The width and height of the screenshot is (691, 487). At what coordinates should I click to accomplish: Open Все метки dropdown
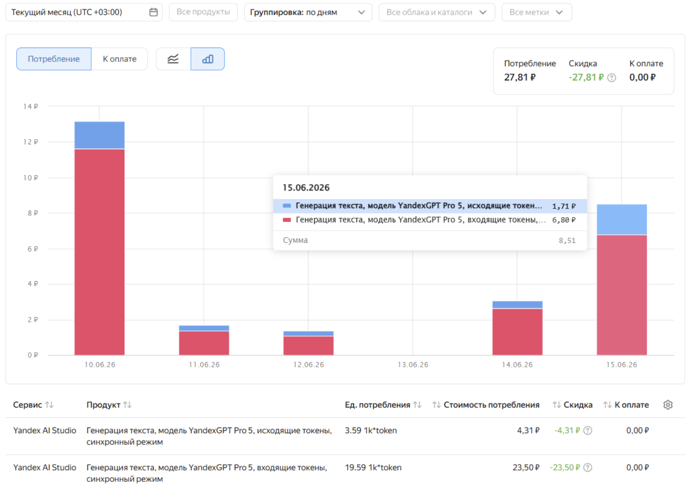pyautogui.click(x=537, y=12)
